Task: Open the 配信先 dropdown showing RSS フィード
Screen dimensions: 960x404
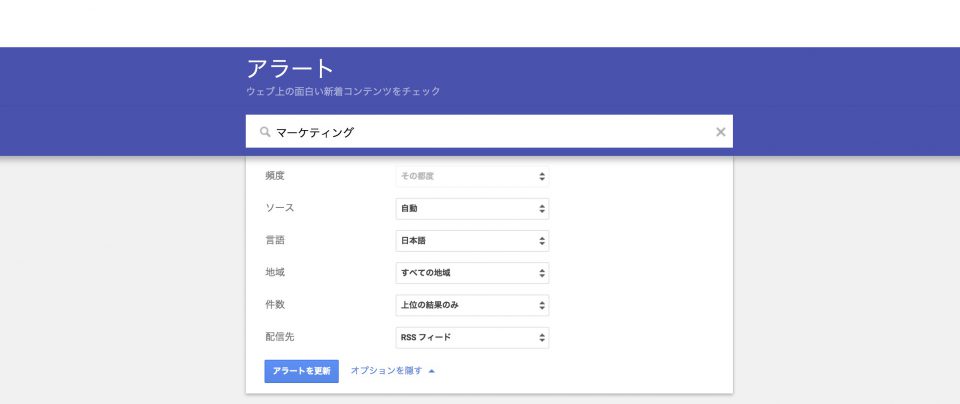Action: click(x=472, y=337)
